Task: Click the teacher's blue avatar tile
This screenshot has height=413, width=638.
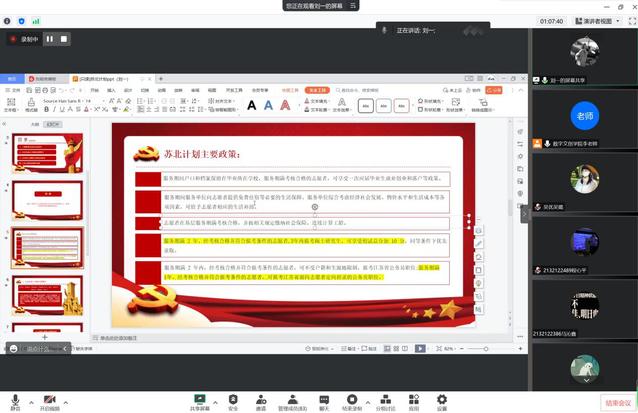Action: [585, 116]
